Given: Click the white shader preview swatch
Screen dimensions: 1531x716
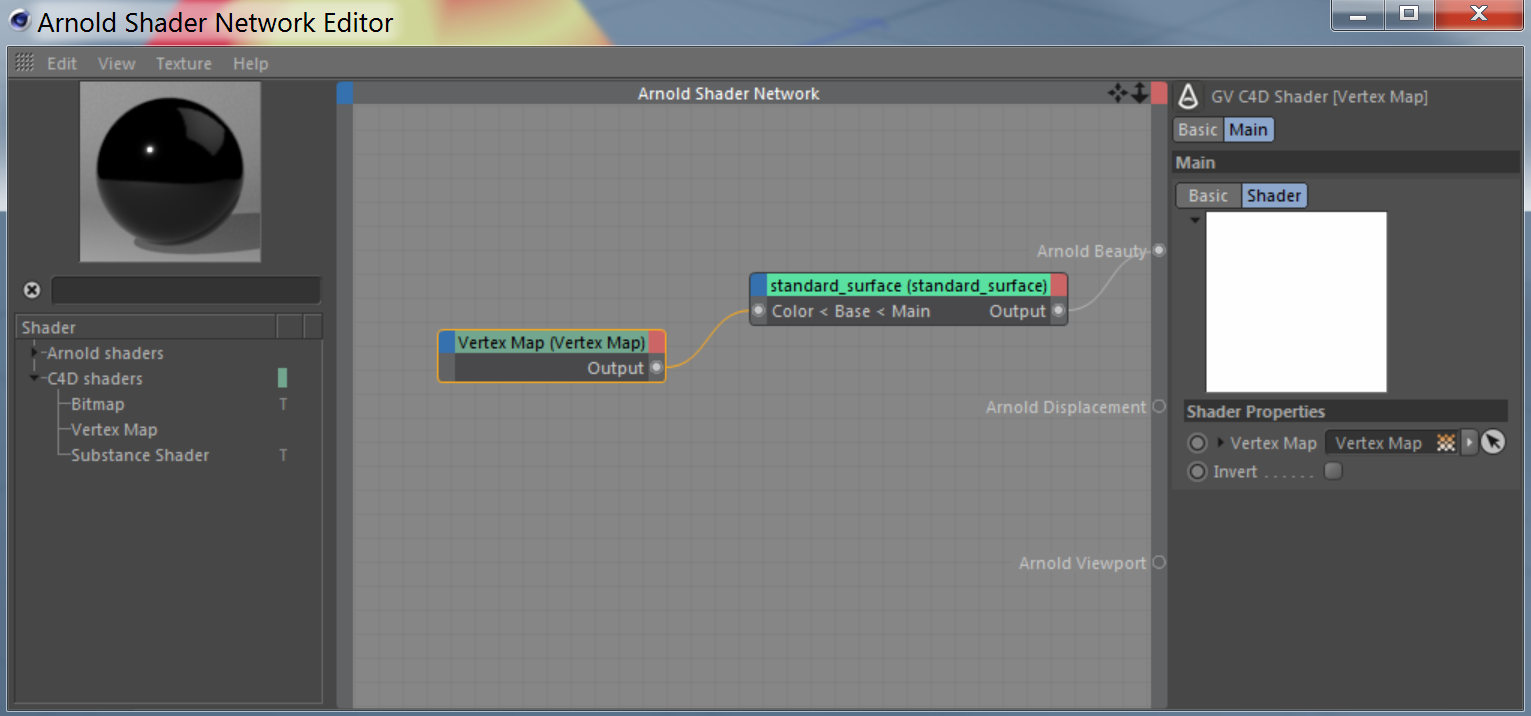Looking at the screenshot, I should [1296, 302].
